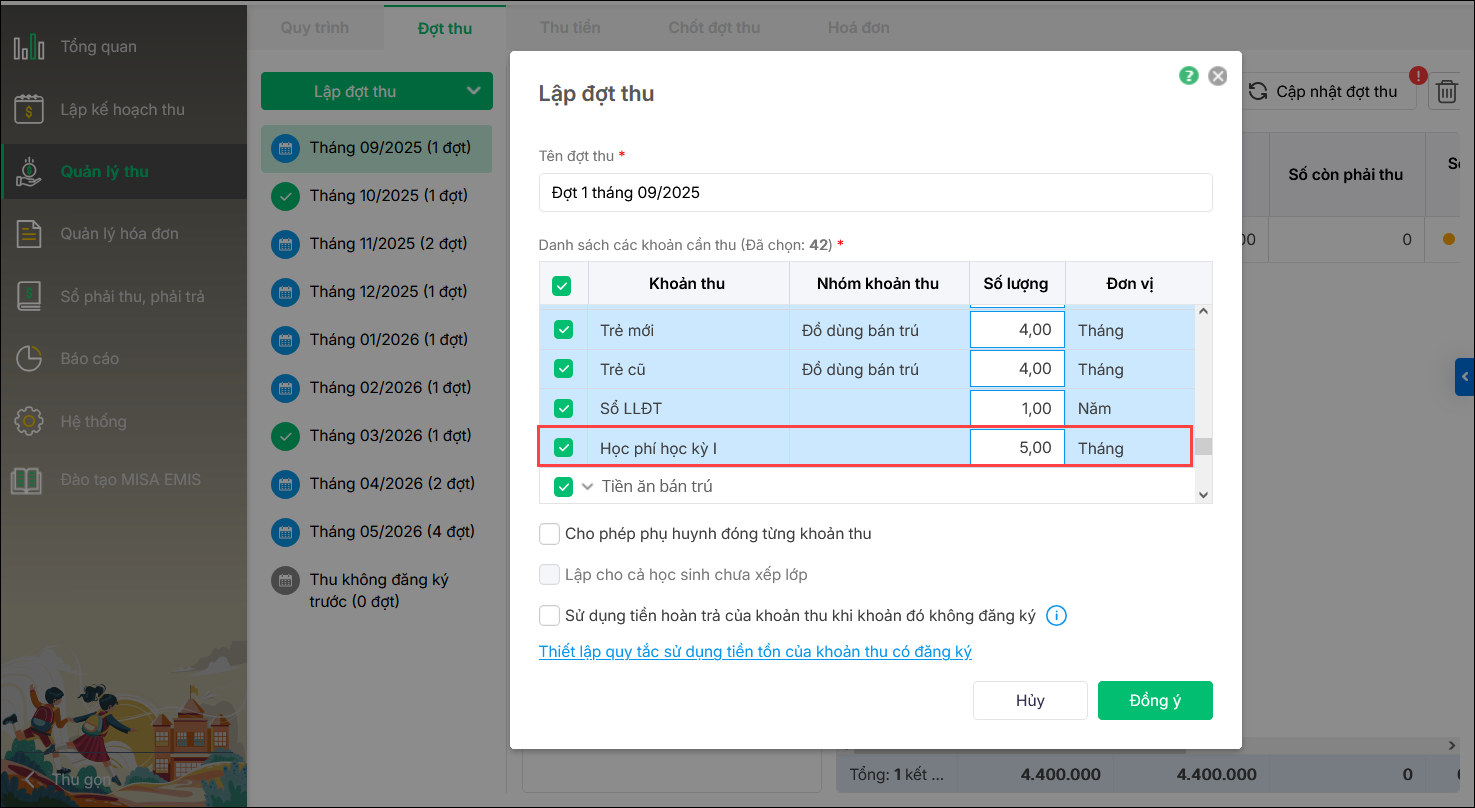
Task: Click the Số lượng field for Học phí học kỳ I
Action: click(1017, 448)
